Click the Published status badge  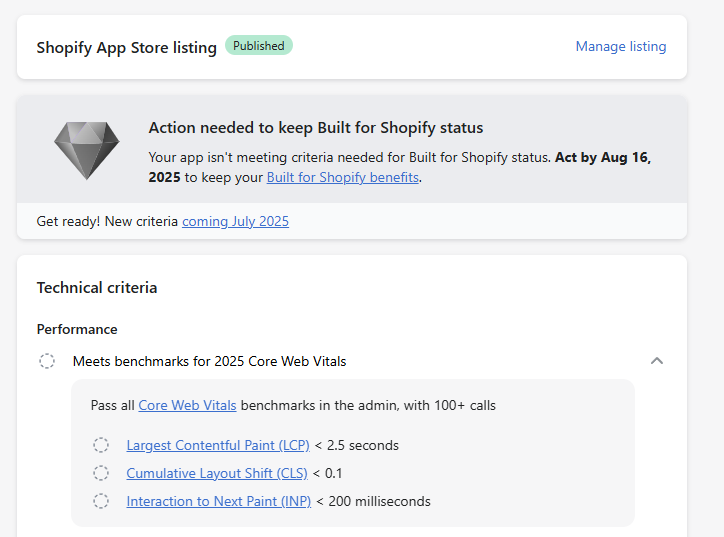pos(259,46)
